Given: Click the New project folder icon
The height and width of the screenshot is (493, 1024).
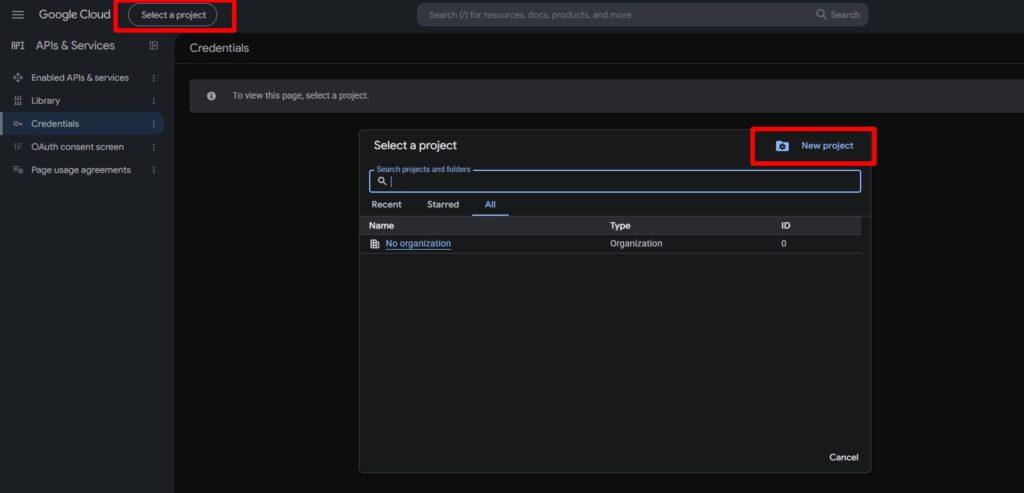Looking at the screenshot, I should (782, 146).
